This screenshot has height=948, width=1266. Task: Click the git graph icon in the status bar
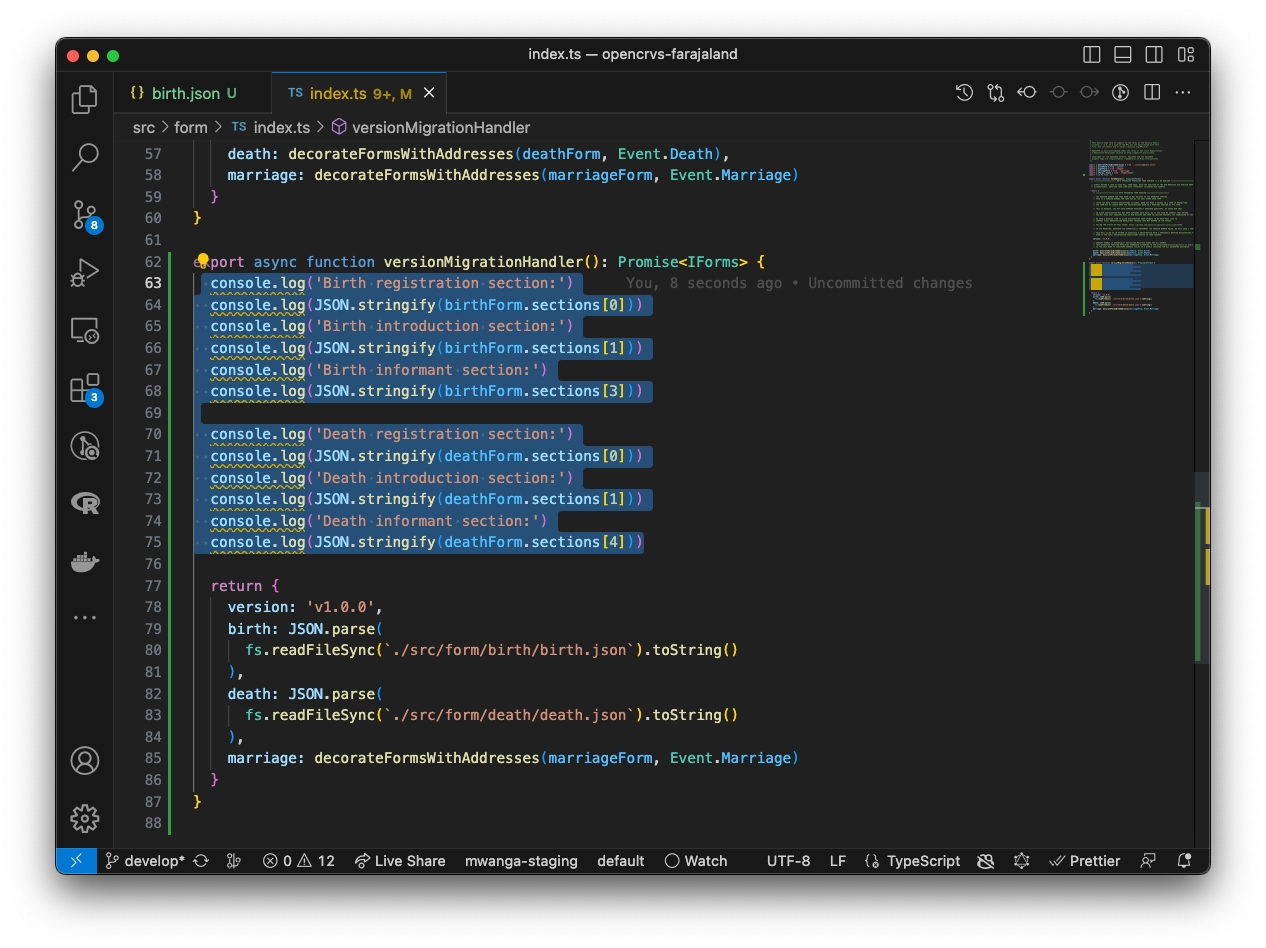click(234, 861)
